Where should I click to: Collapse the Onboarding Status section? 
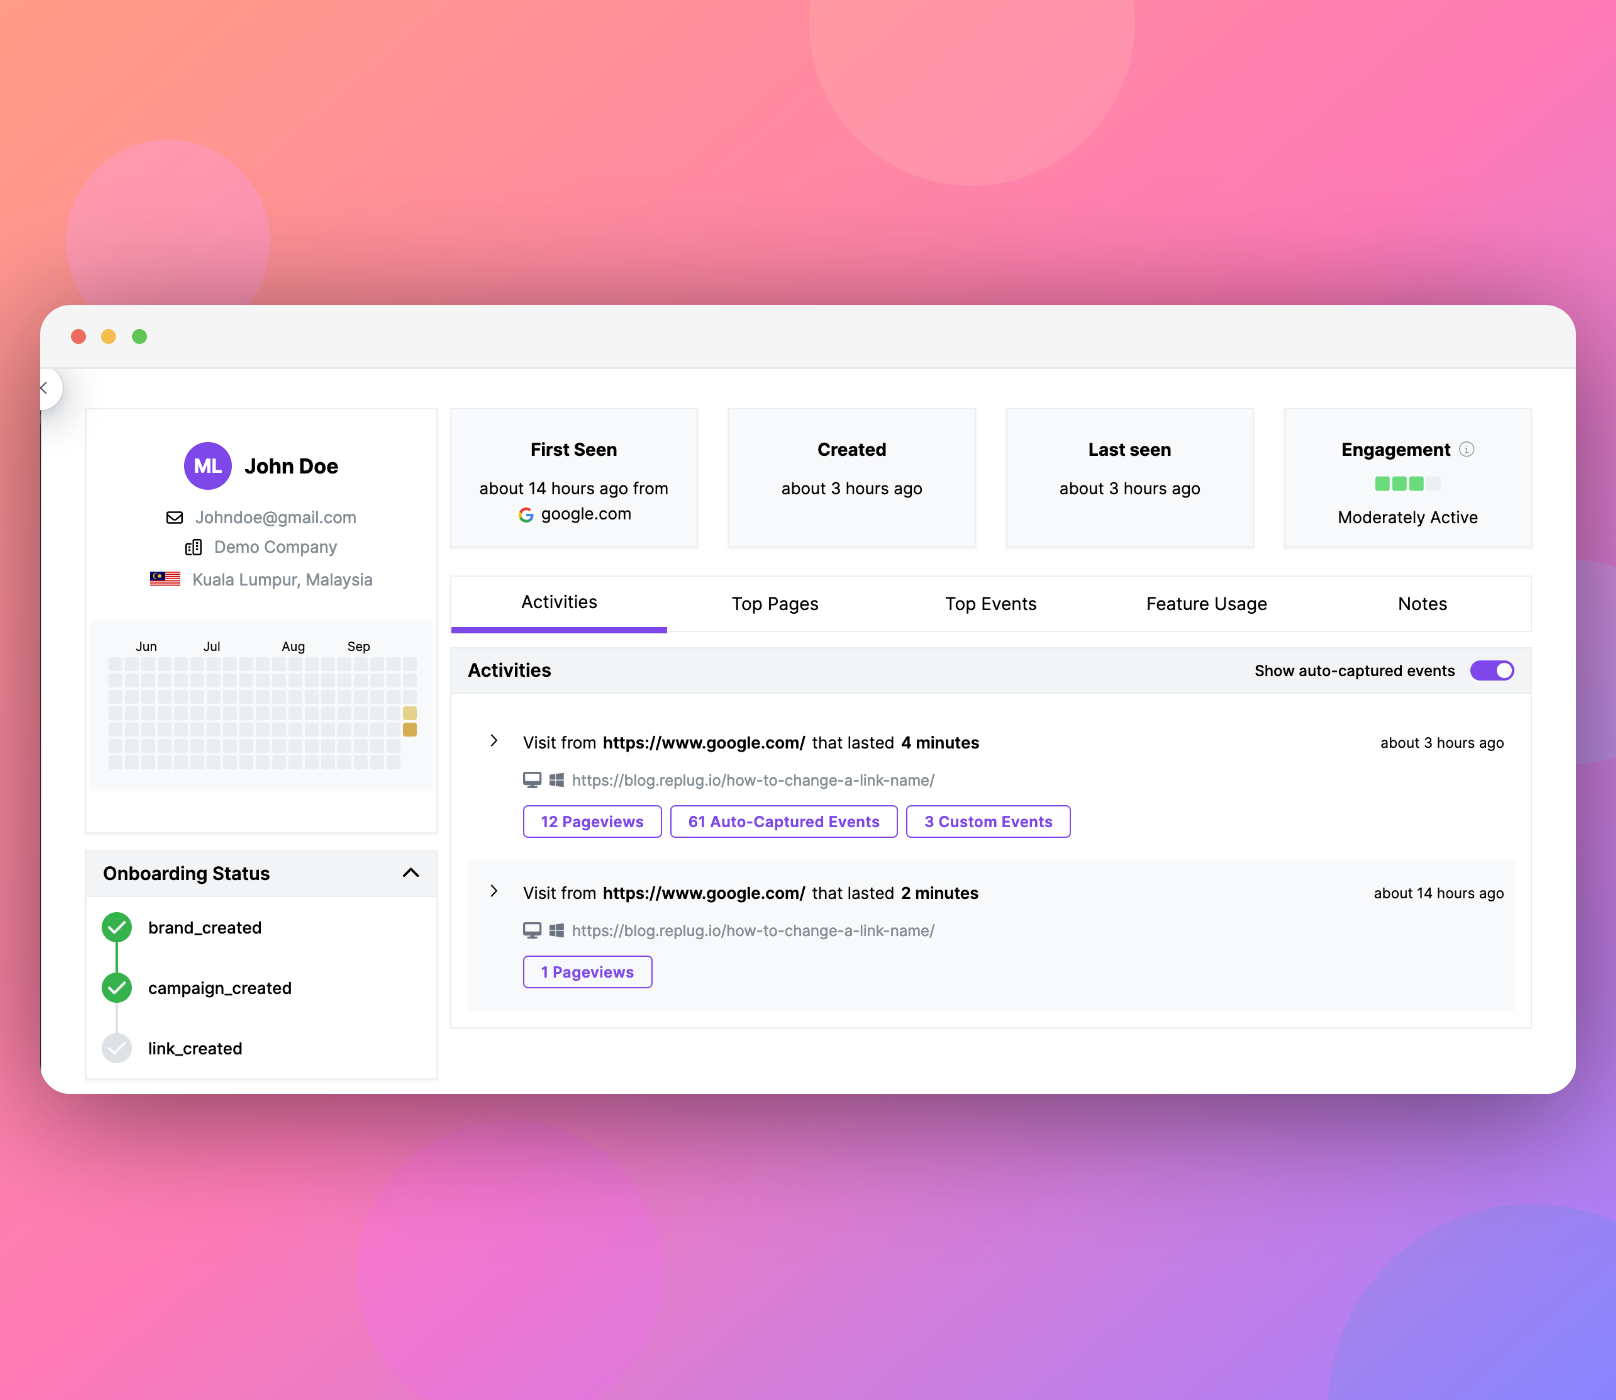pos(411,873)
